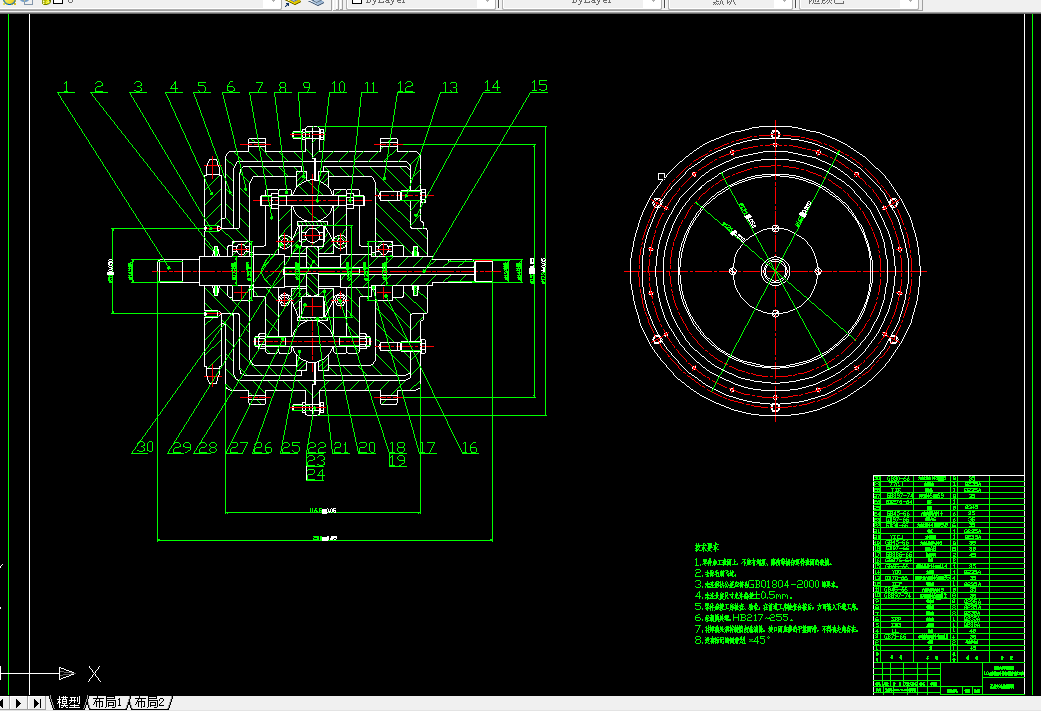Select part balloon number 10
This screenshot has height=711, width=1041.
point(338,86)
